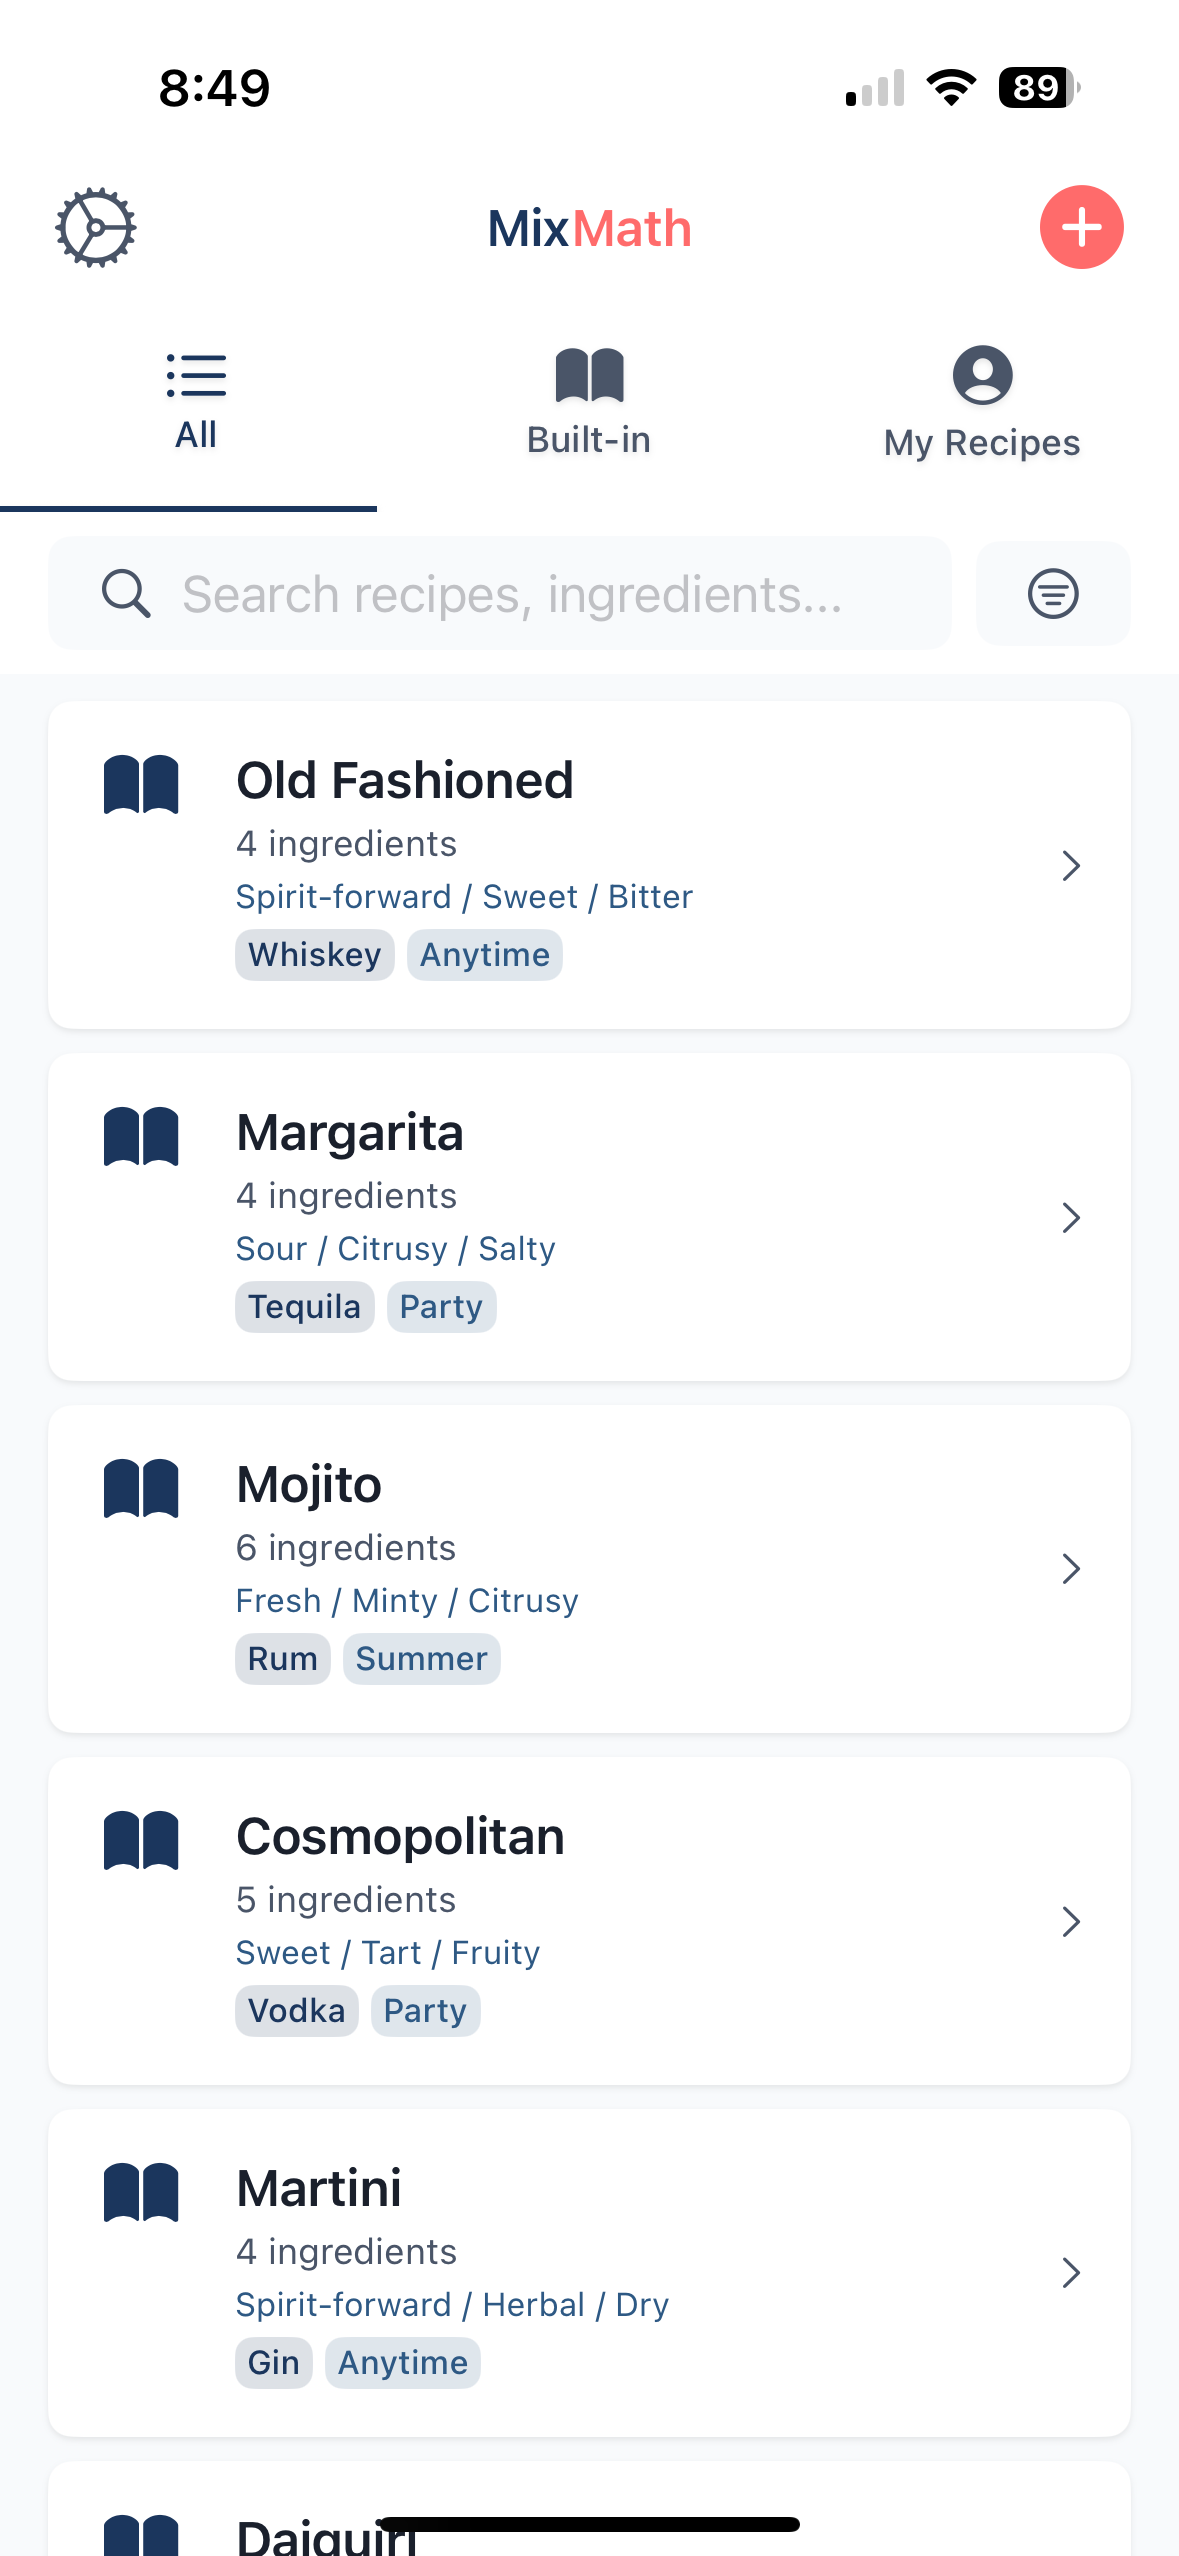
Task: Tap the book icon beside Old Fashioned
Action: 141,784
